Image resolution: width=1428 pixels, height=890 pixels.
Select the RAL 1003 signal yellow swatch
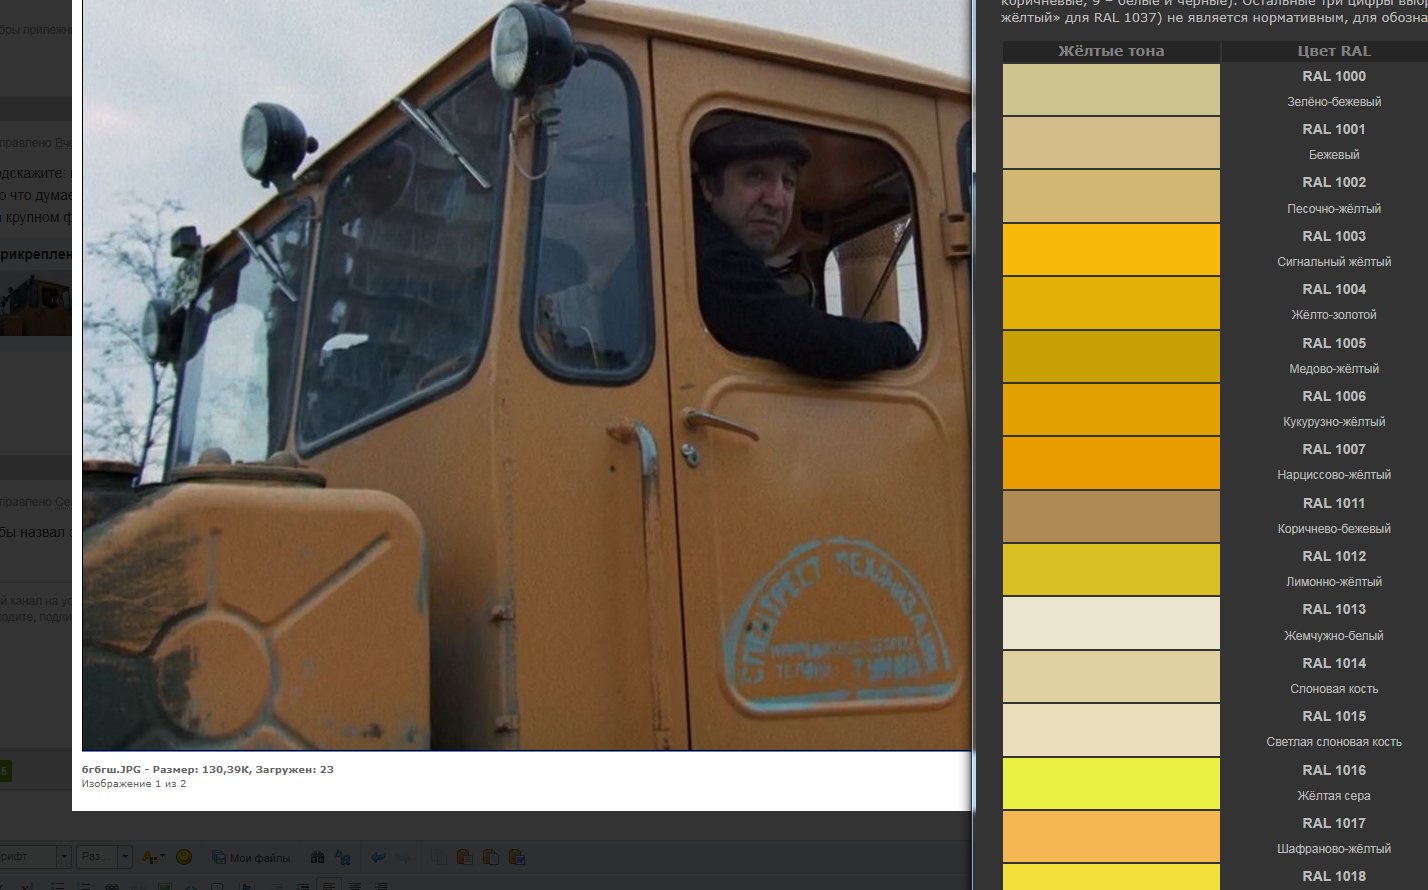pos(1111,249)
